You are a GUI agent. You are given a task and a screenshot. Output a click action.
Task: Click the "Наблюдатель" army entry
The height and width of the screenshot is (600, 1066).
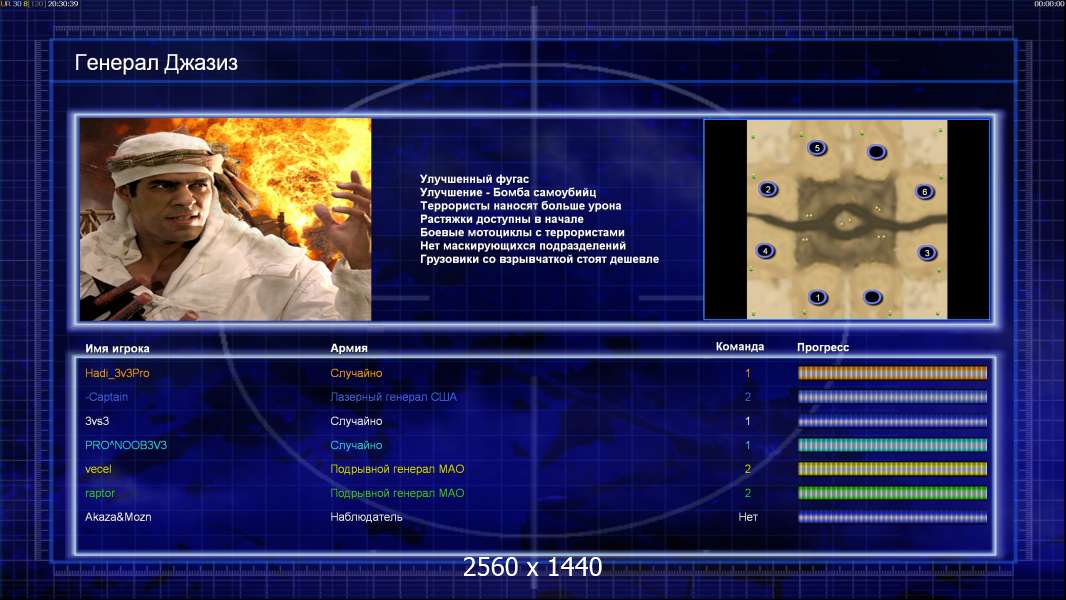(366, 517)
